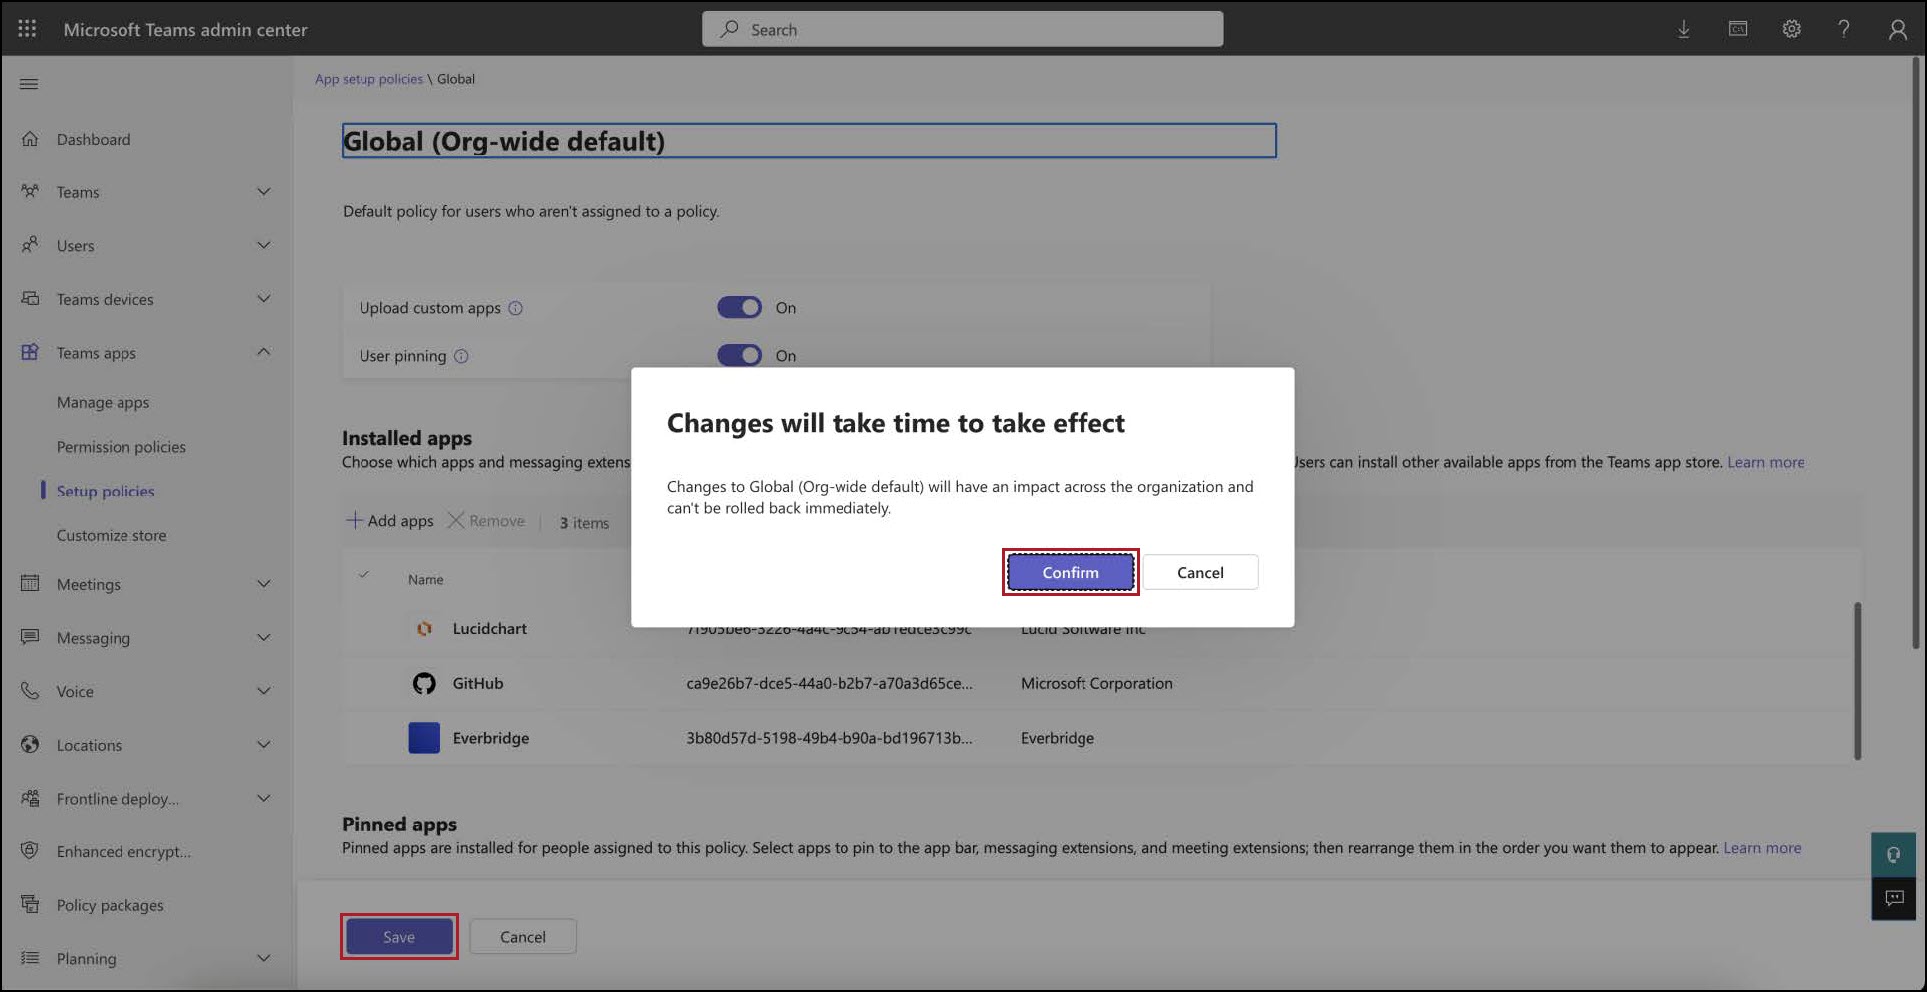Click the Name column header
Screen dimensions: 1927x992
(425, 579)
